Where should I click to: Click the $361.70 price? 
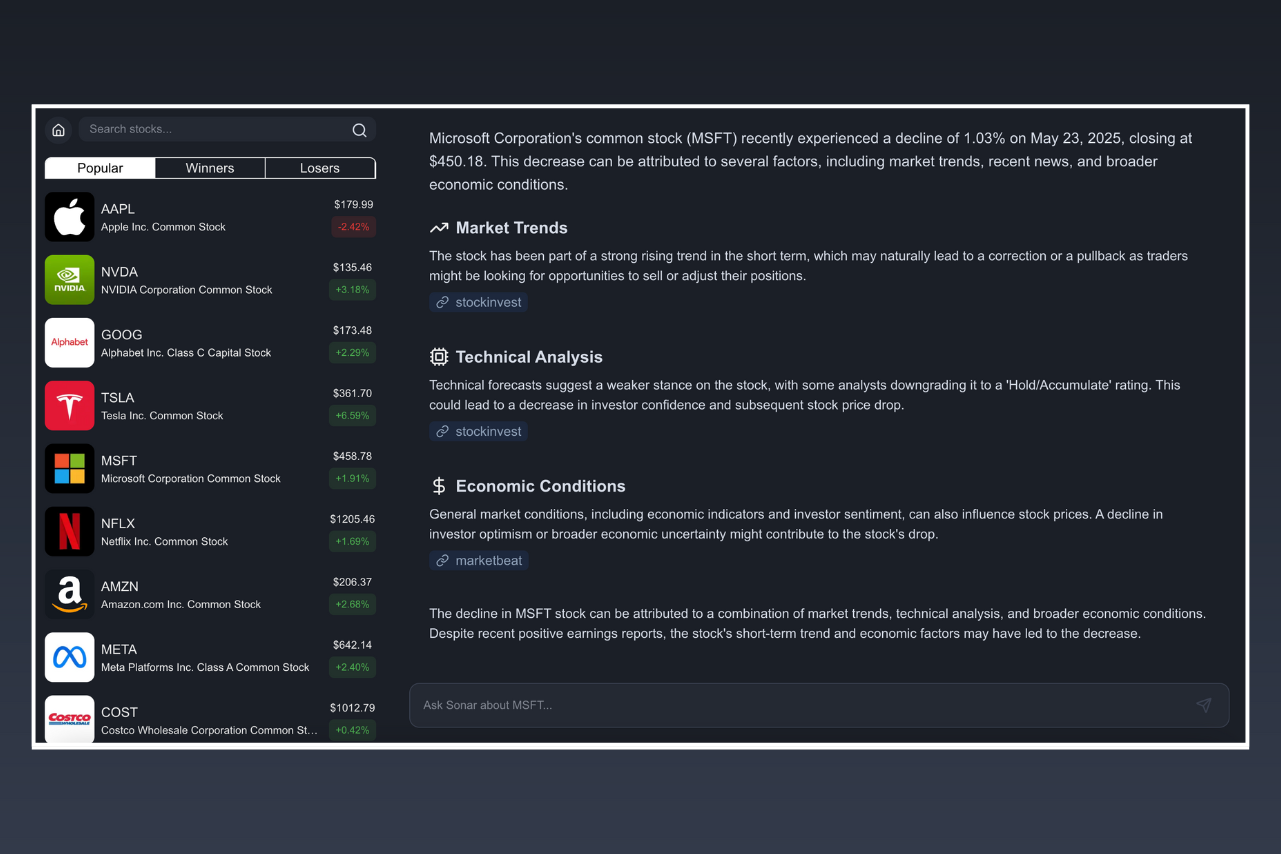(x=353, y=394)
